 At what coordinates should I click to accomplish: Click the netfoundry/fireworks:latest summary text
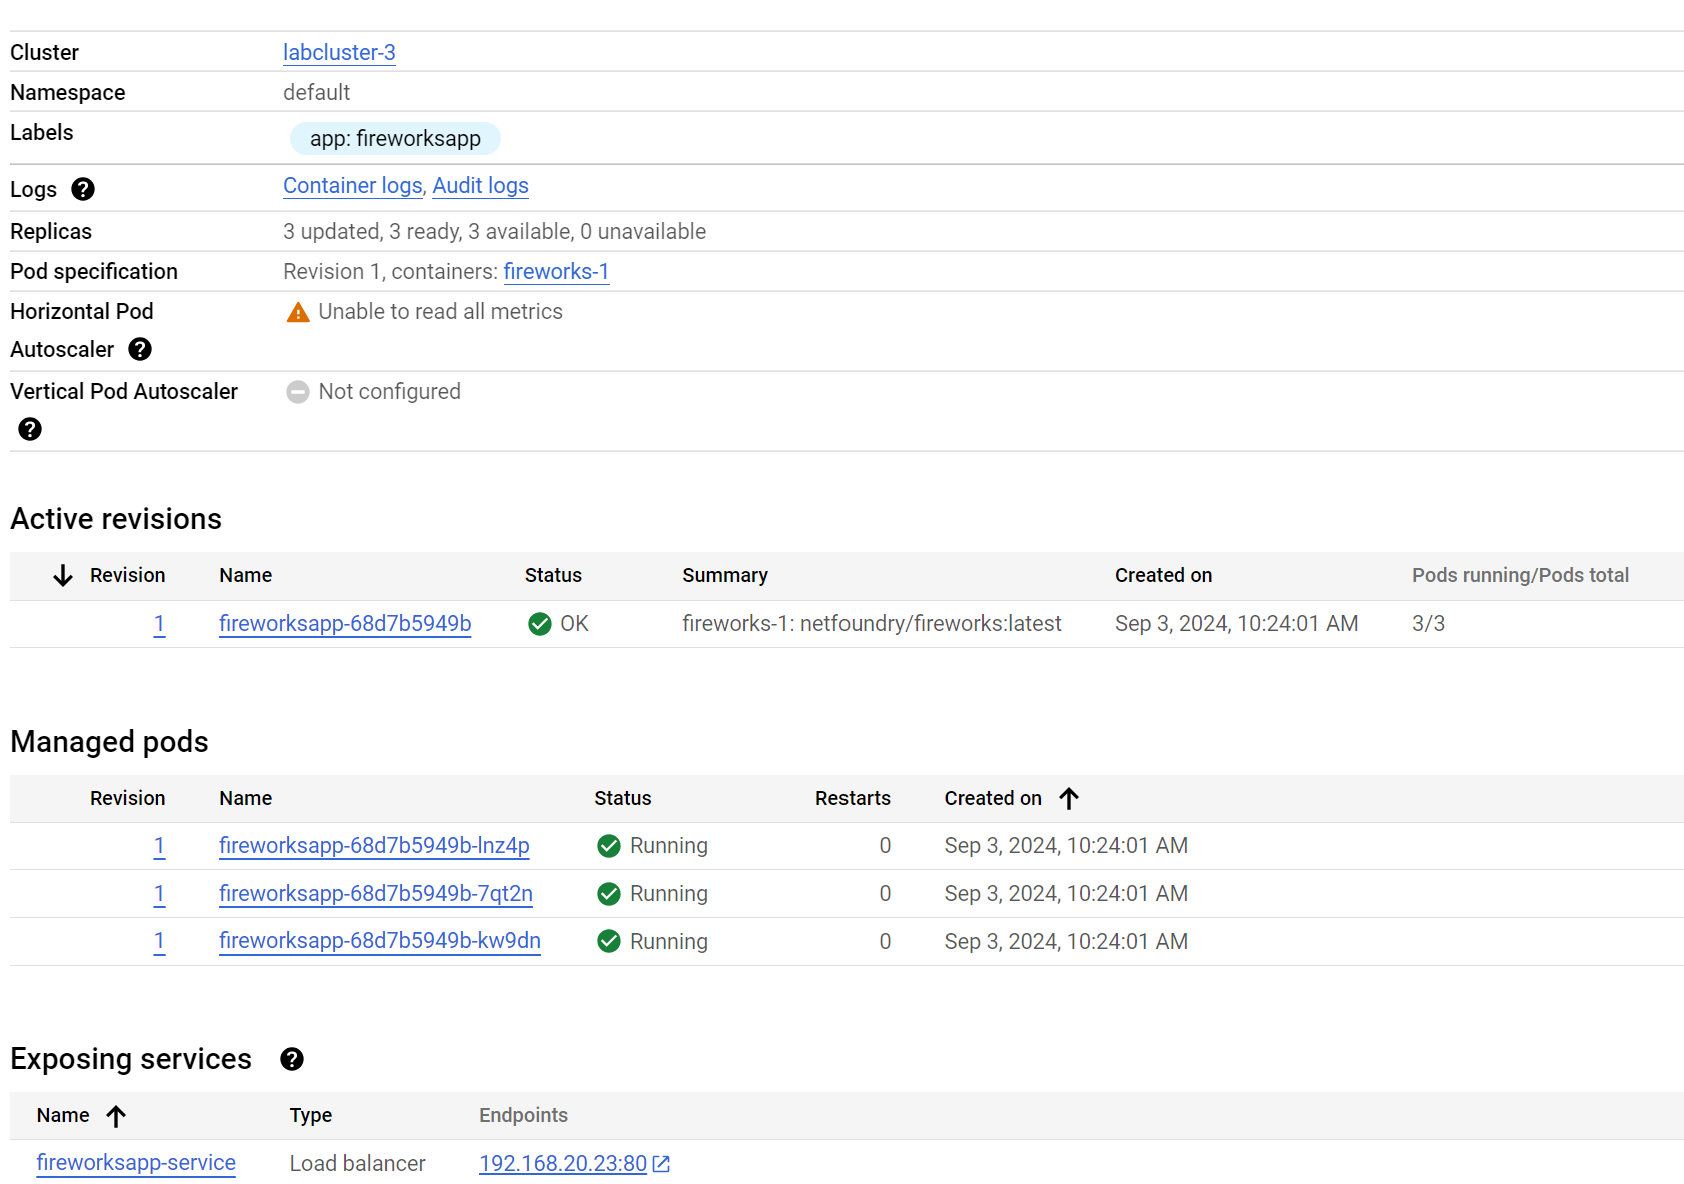tap(930, 624)
